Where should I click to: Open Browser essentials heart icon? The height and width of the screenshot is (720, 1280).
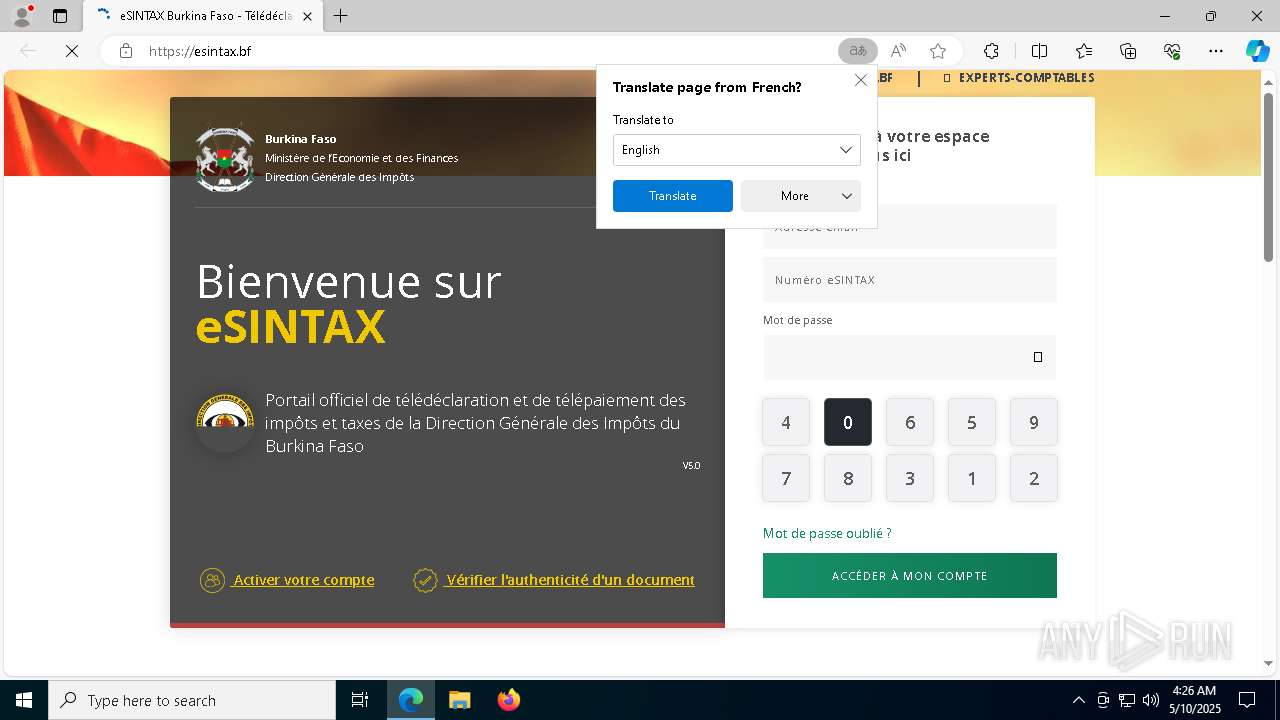coord(1172,51)
